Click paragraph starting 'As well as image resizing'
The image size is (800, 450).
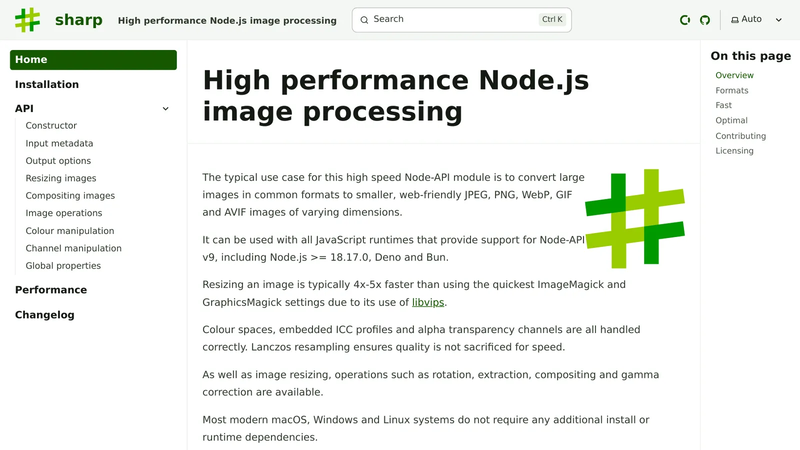[x=431, y=383]
